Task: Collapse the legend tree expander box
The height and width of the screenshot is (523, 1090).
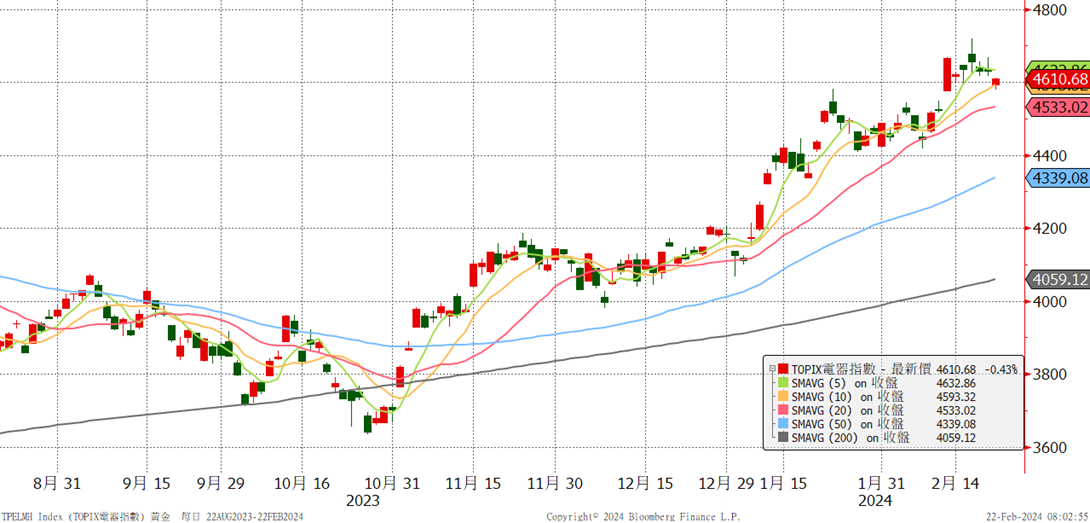Action: [772, 369]
